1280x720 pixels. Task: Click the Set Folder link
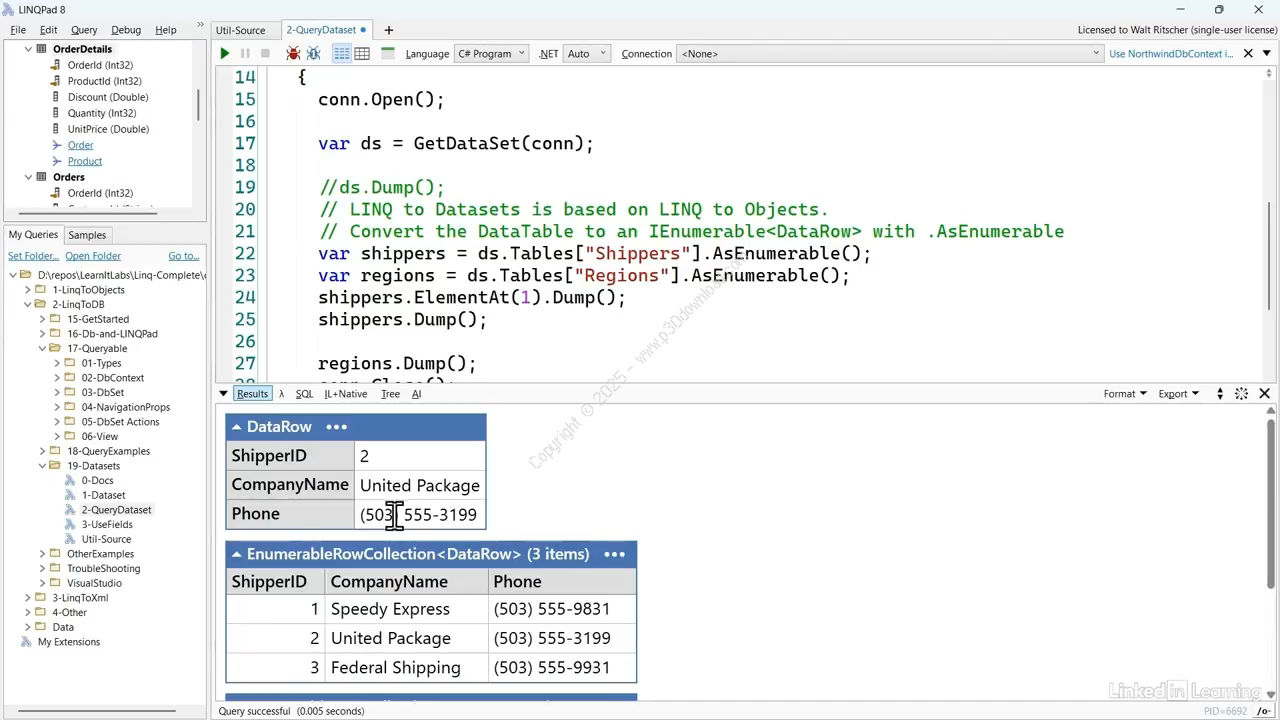tap(33, 256)
